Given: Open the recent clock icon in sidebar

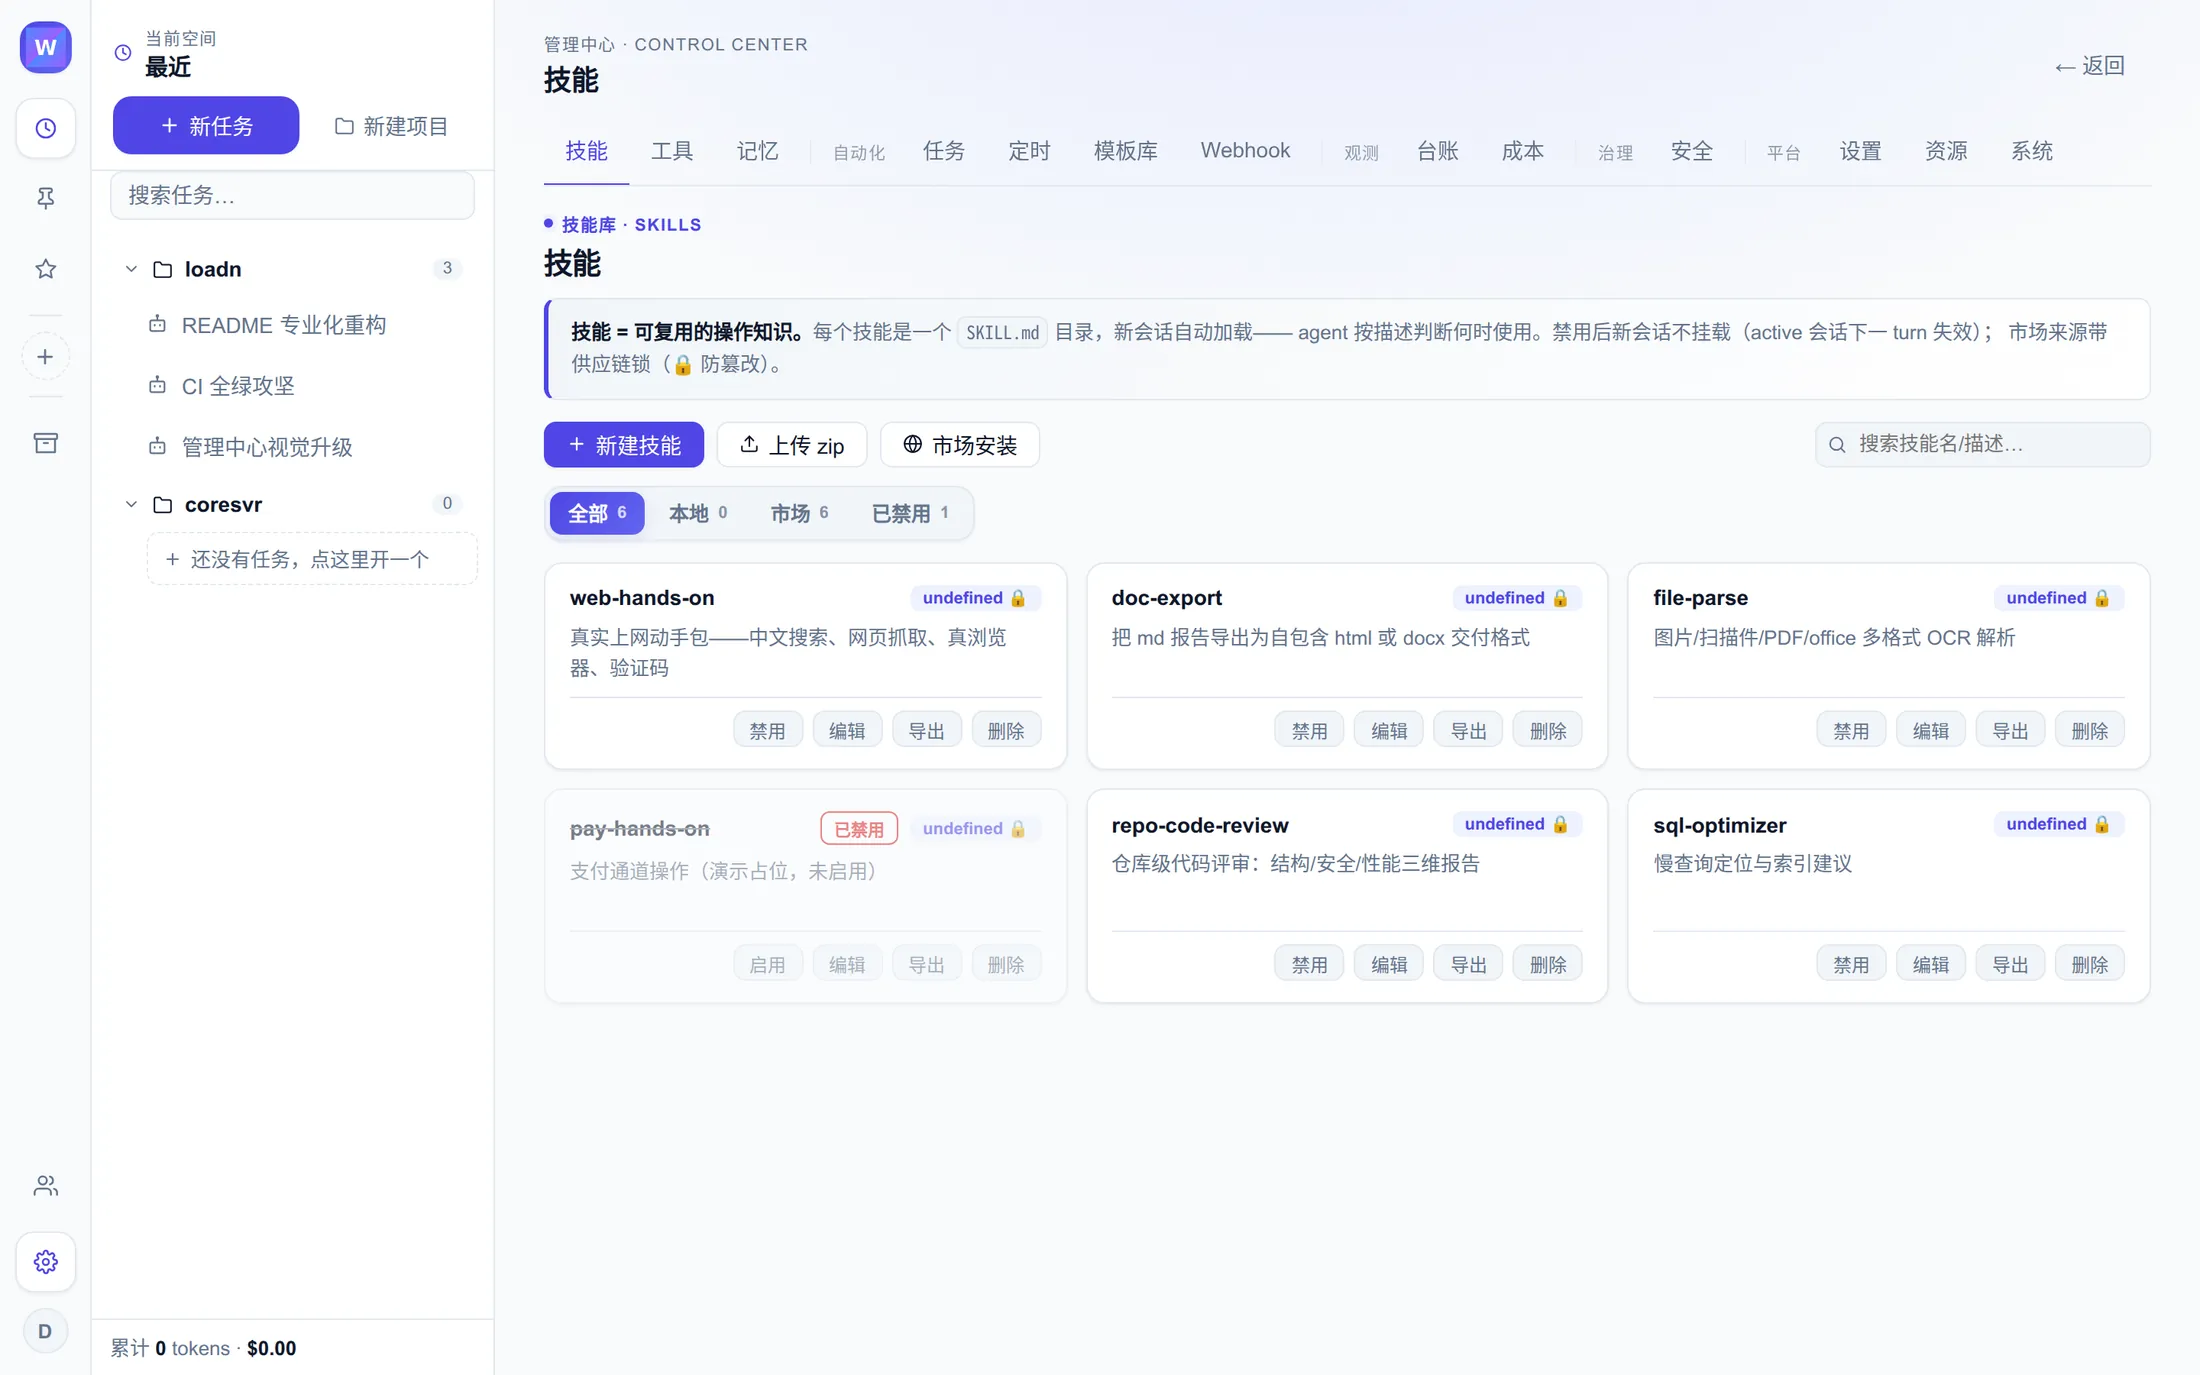Looking at the screenshot, I should point(46,128).
